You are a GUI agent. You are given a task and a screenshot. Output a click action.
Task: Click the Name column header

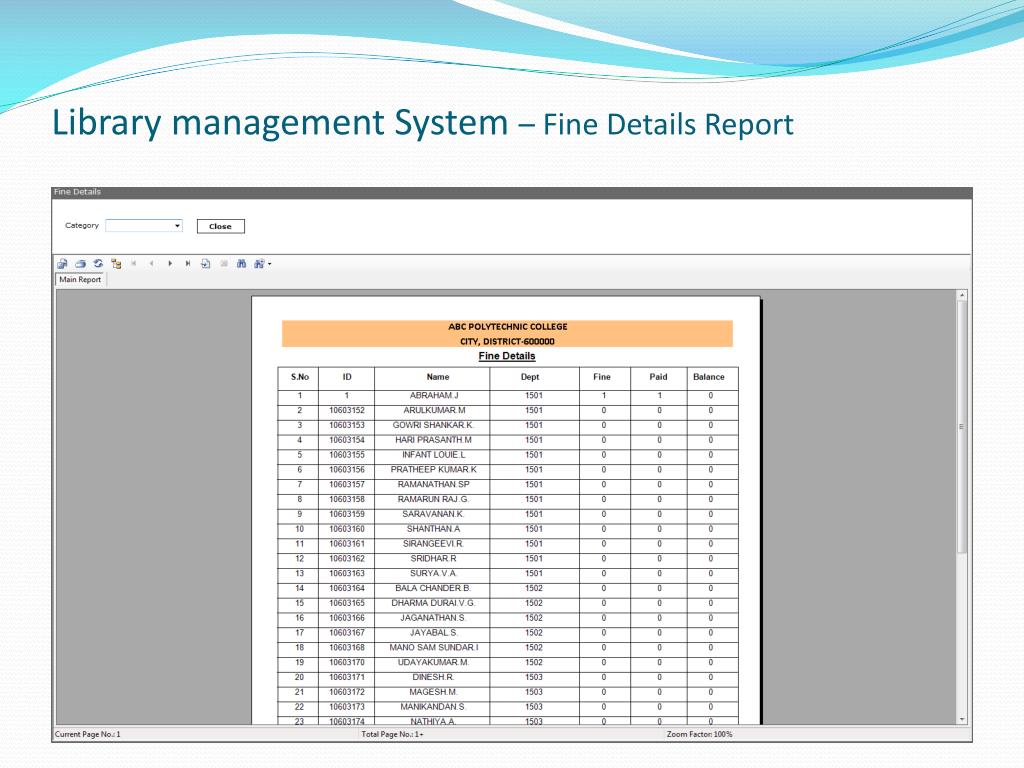pyautogui.click(x=438, y=377)
